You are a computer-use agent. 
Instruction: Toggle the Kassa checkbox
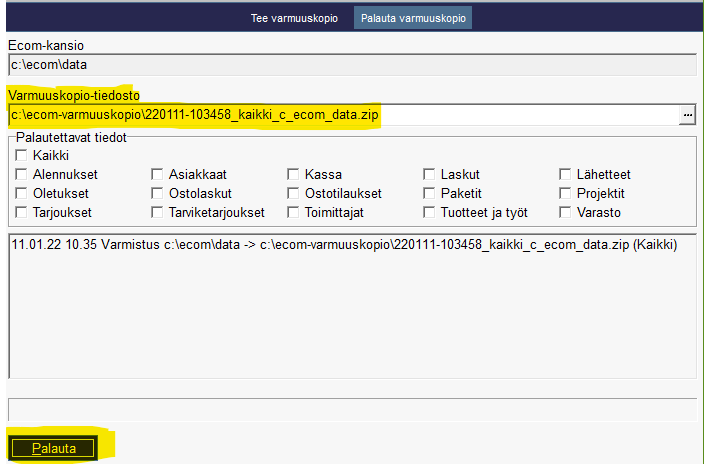click(293, 174)
